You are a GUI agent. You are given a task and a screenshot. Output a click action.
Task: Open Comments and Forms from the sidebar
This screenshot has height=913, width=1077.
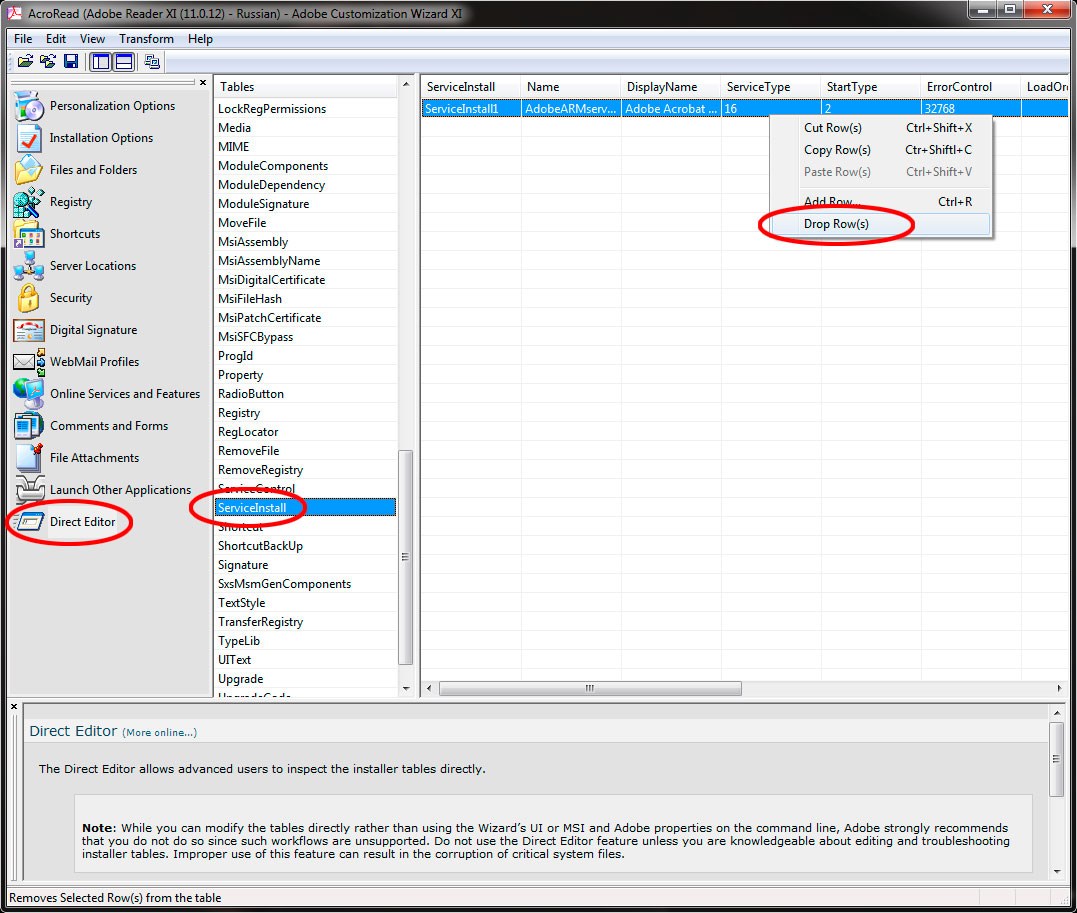pyautogui.click(x=109, y=426)
